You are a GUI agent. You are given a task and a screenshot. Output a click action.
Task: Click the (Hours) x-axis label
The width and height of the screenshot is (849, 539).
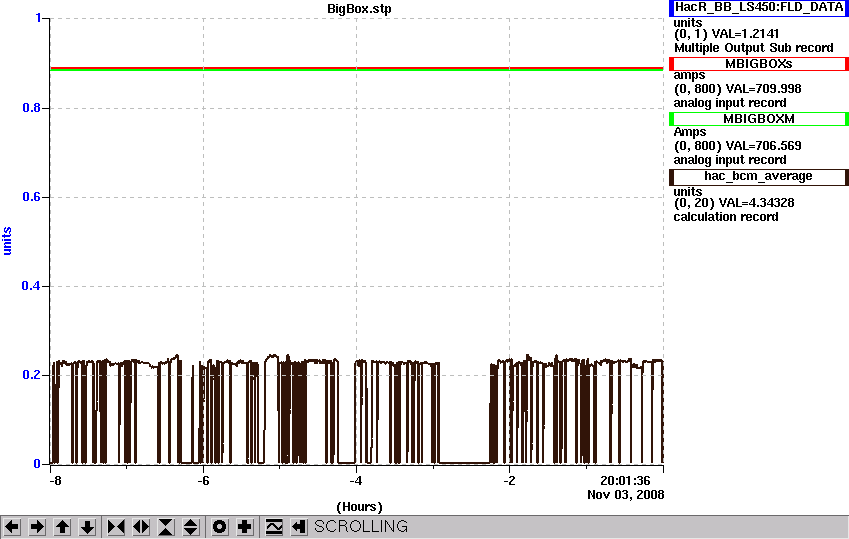[x=359, y=507]
